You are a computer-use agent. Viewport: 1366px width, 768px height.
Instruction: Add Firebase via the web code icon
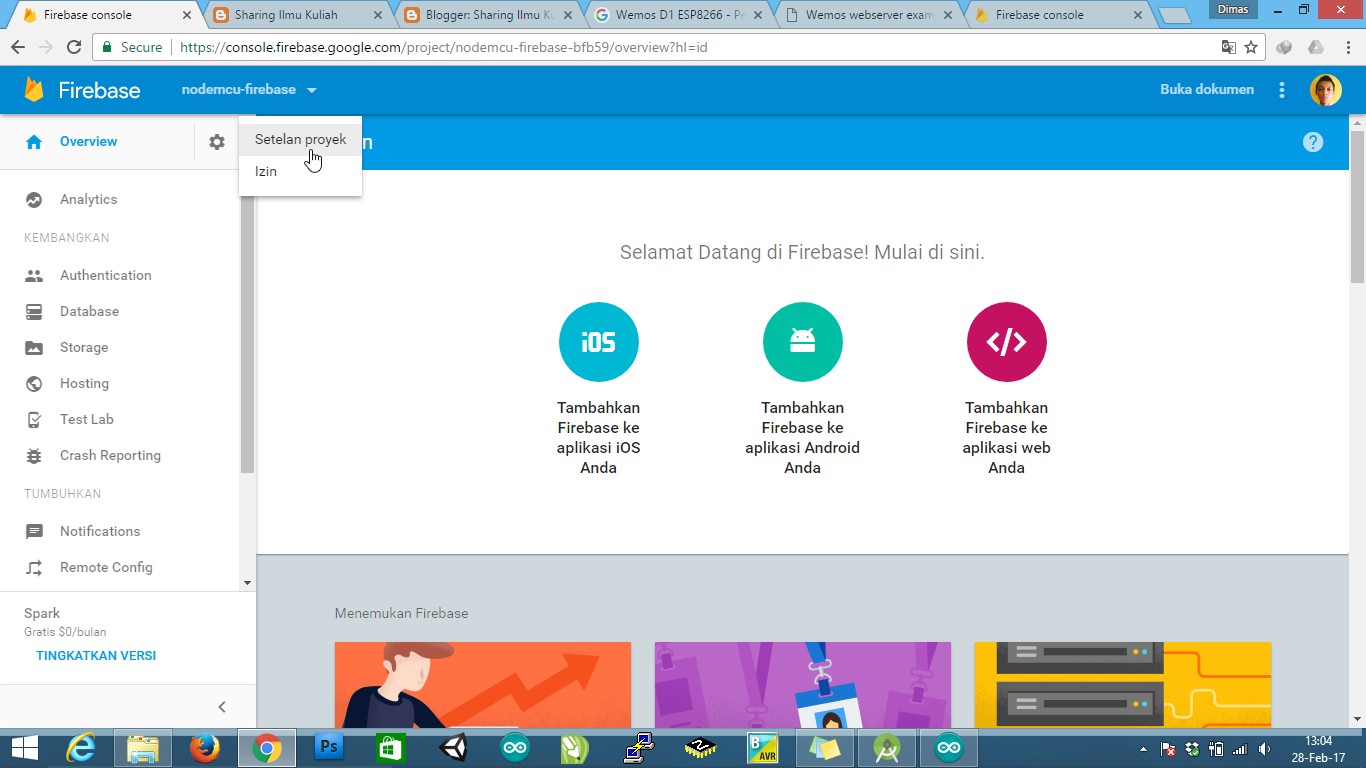pos(1007,342)
